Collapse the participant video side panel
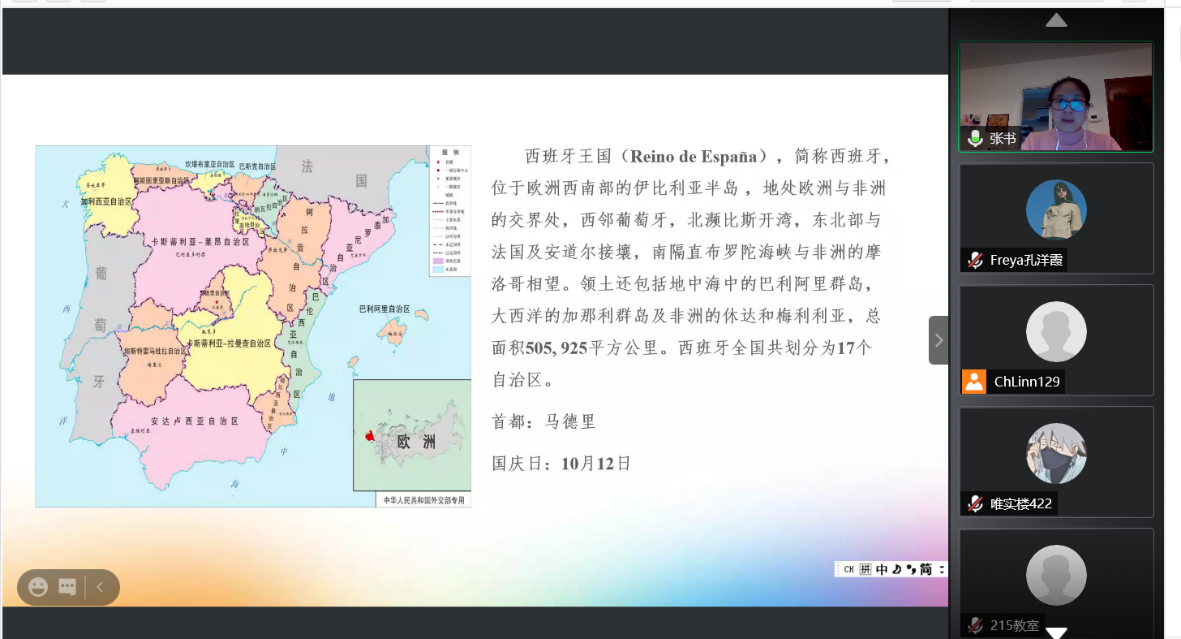This screenshot has width=1181, height=639. pyautogui.click(x=938, y=340)
